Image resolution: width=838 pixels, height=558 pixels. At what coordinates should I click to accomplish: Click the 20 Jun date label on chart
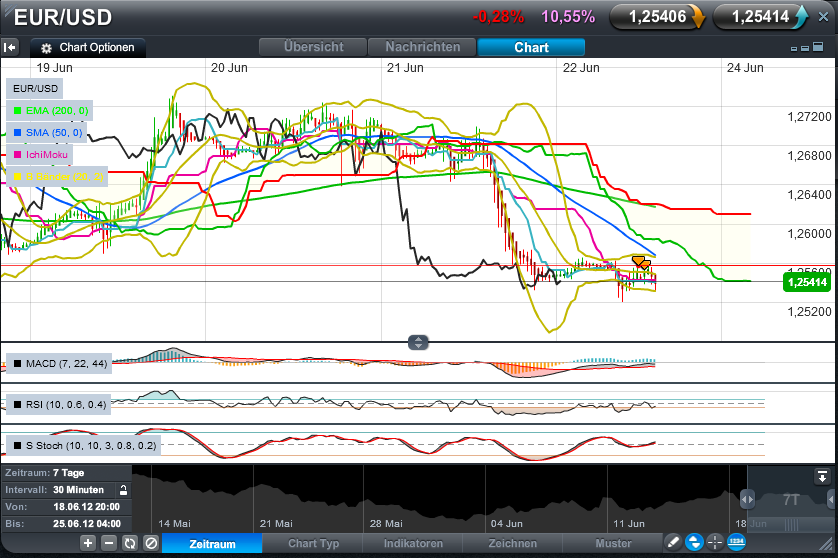tap(229, 68)
